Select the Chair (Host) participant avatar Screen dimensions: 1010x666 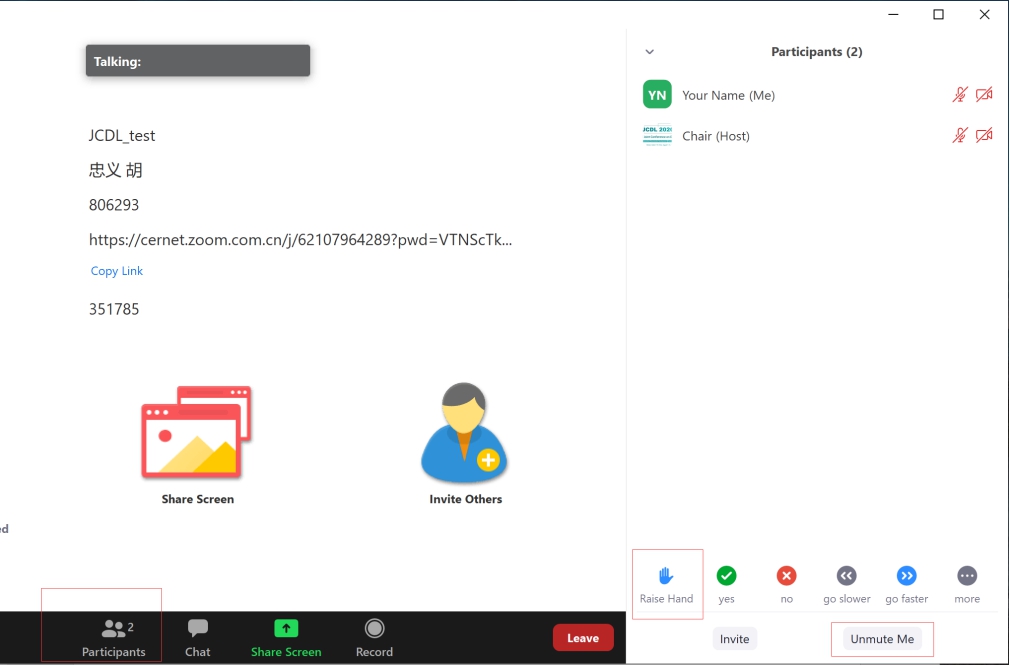coord(657,135)
